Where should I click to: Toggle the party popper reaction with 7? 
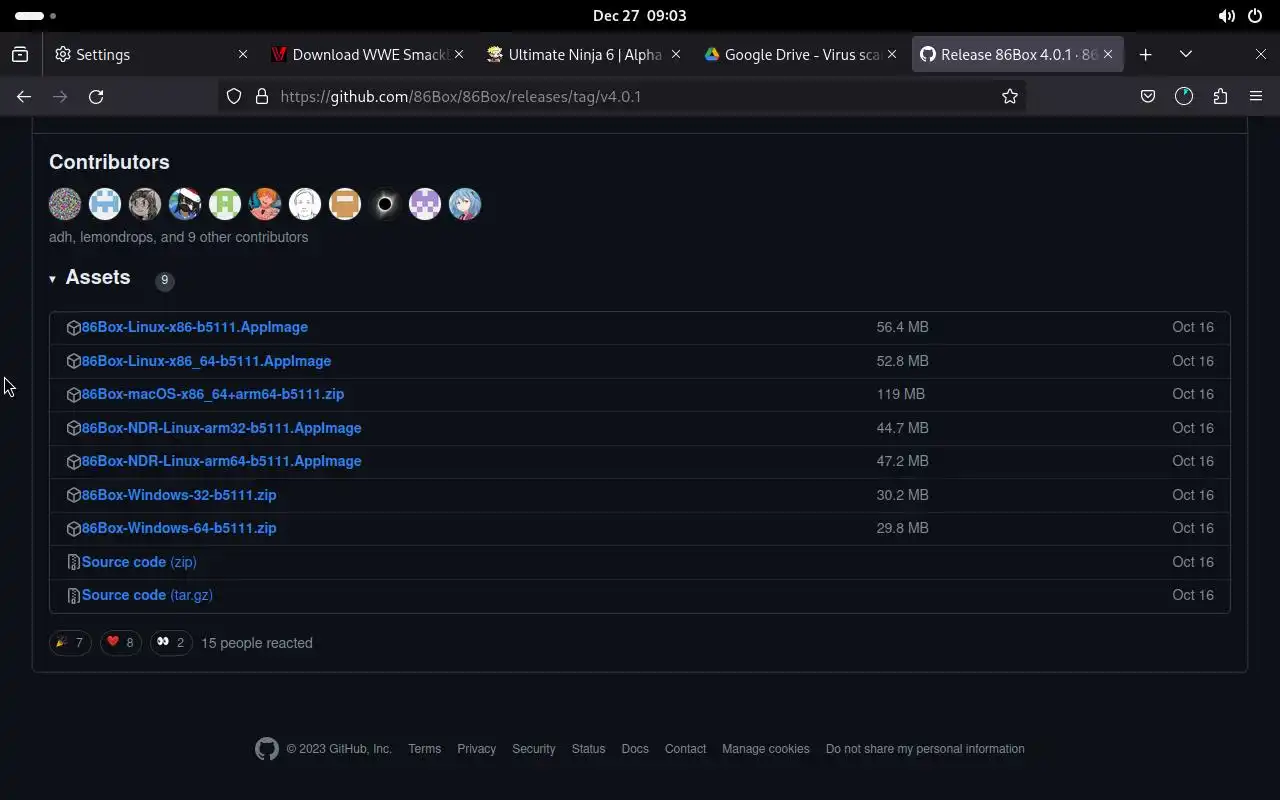point(70,642)
